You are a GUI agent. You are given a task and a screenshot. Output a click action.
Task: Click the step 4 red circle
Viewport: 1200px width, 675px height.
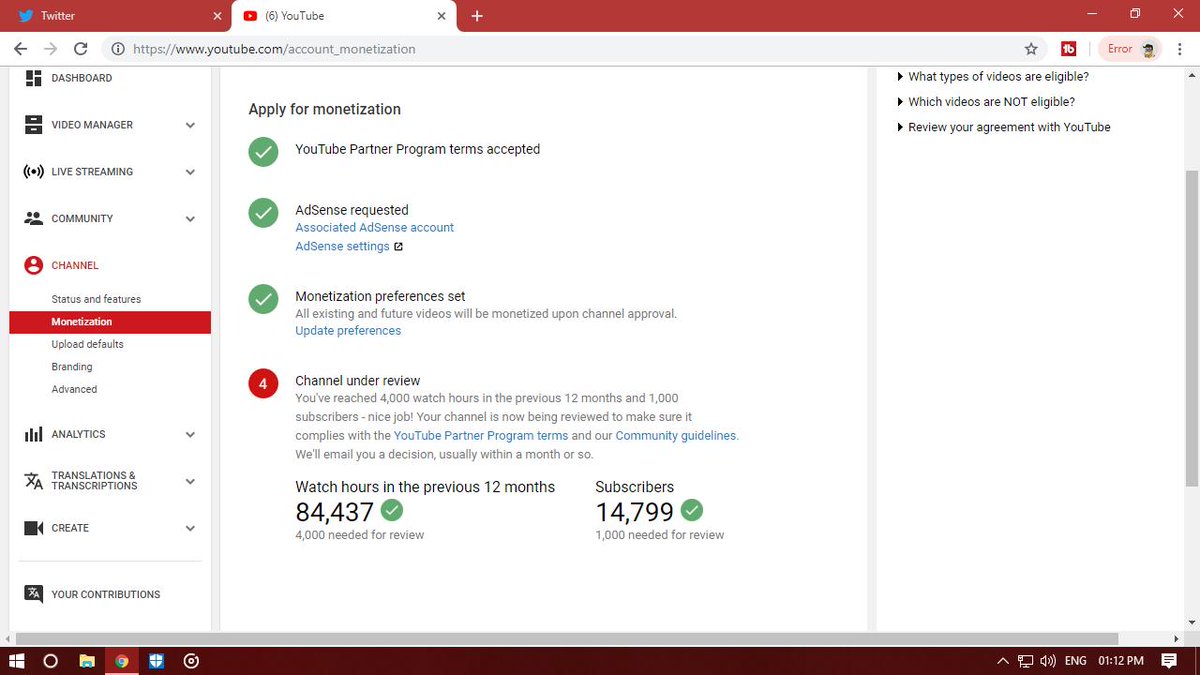click(x=263, y=384)
